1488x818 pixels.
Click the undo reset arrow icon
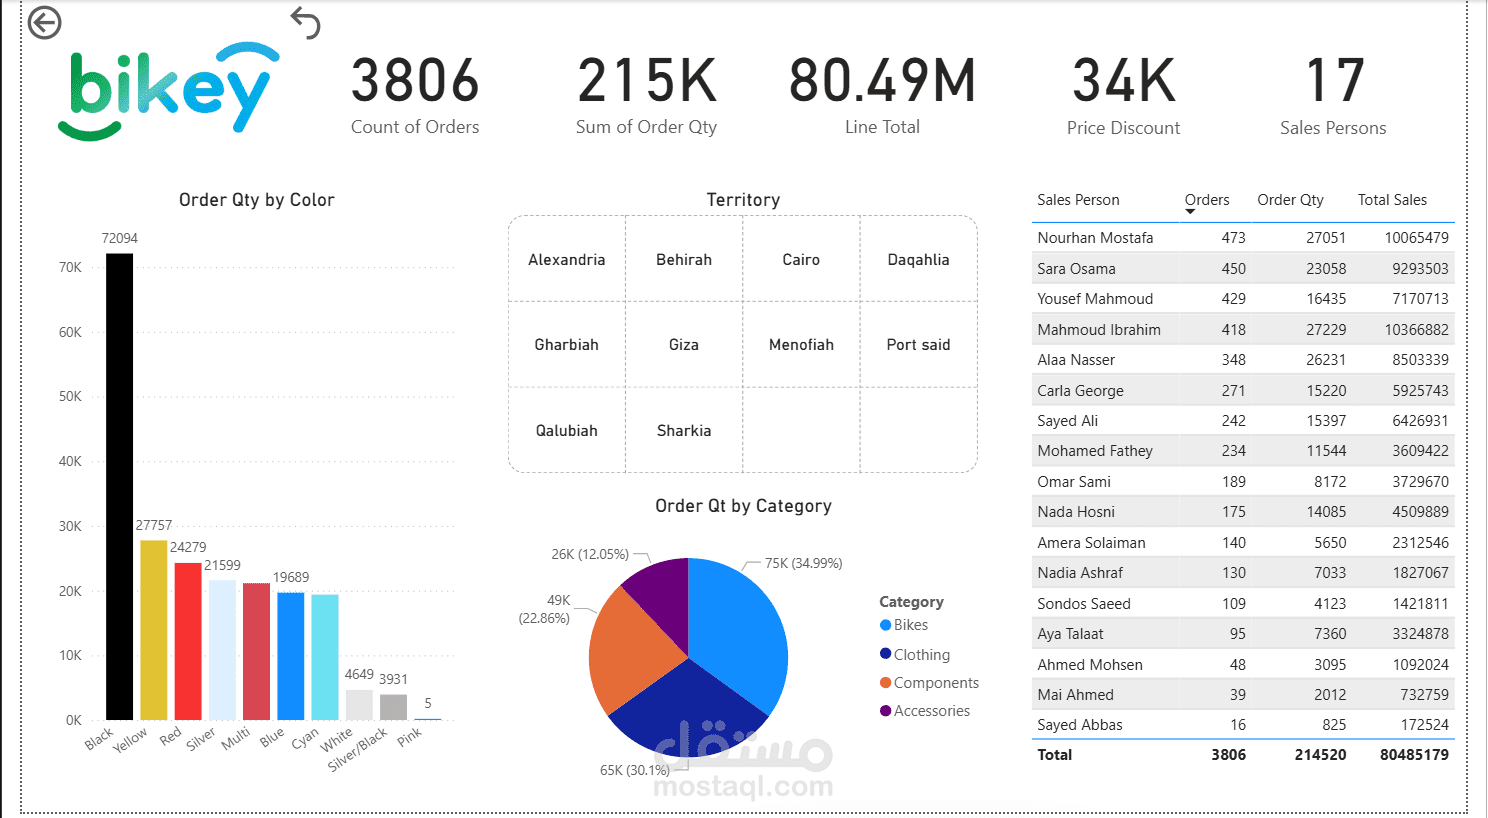coord(305,22)
